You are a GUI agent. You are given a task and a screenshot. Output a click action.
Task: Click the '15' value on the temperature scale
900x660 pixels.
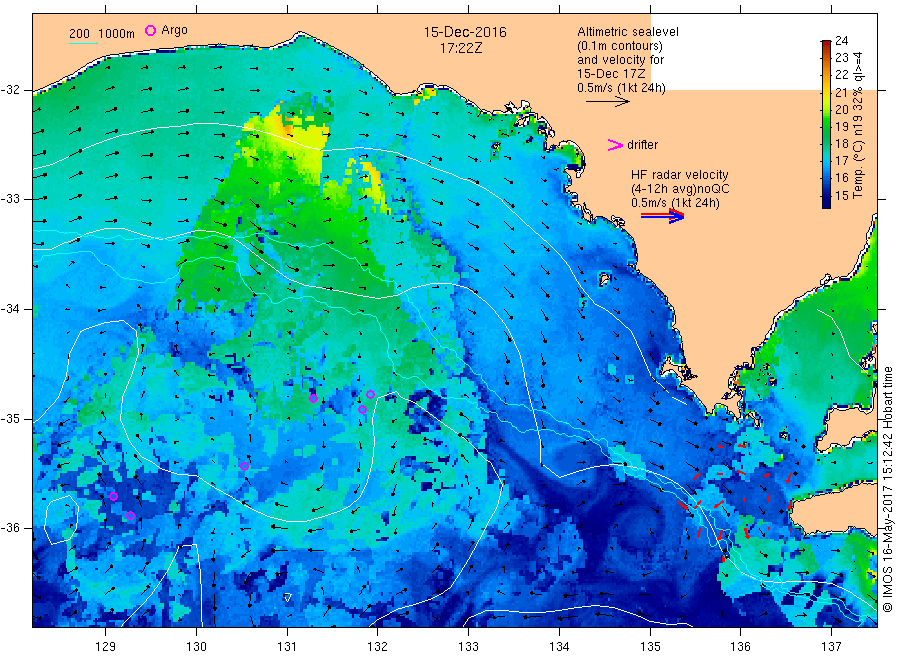pos(841,195)
